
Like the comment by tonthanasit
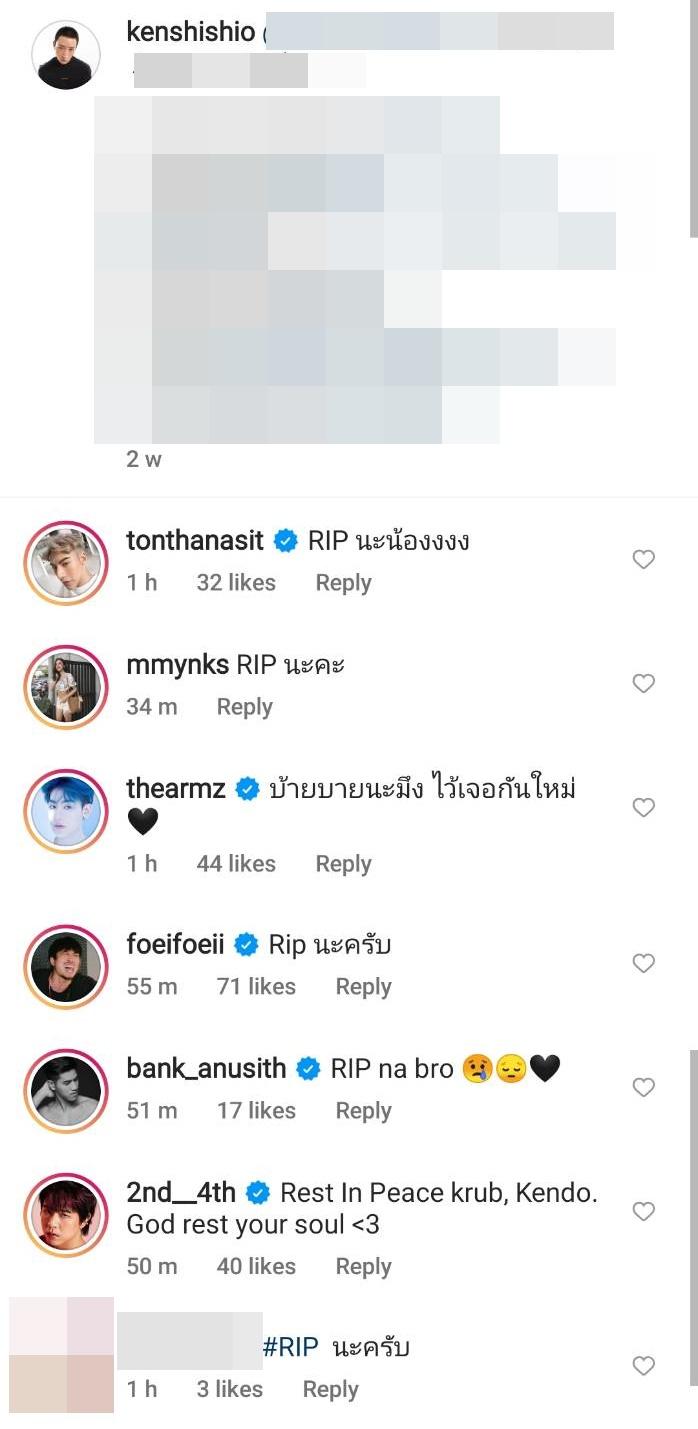pyautogui.click(x=644, y=560)
